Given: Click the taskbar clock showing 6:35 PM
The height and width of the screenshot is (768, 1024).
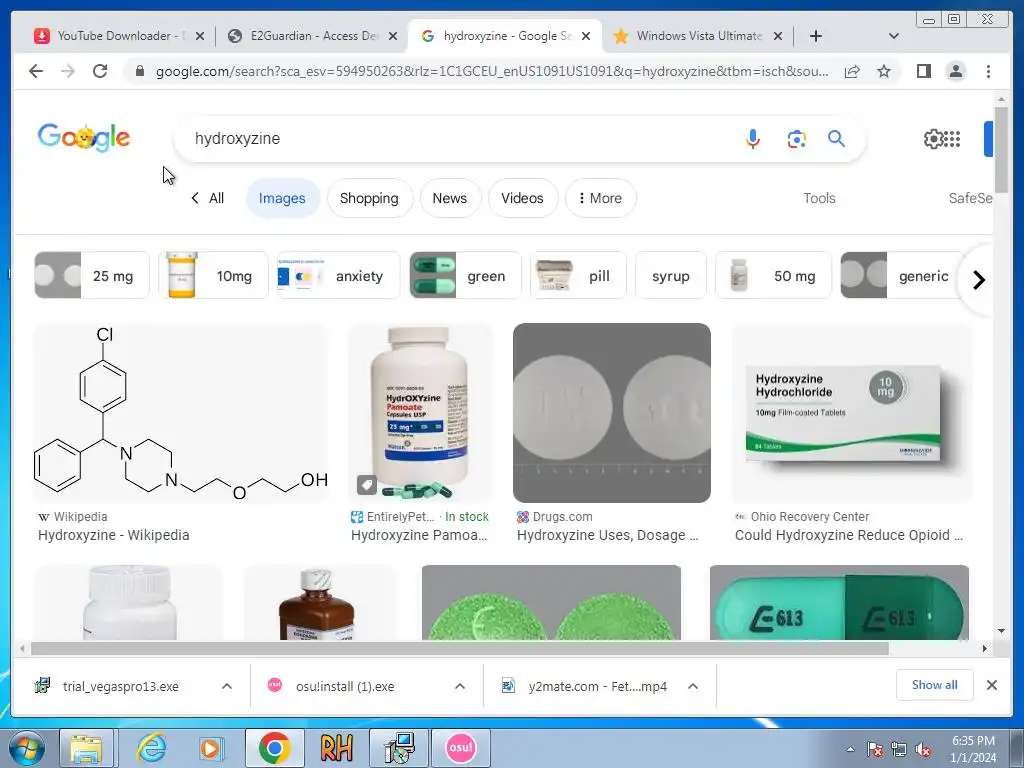Looking at the screenshot, I should click(x=973, y=749).
